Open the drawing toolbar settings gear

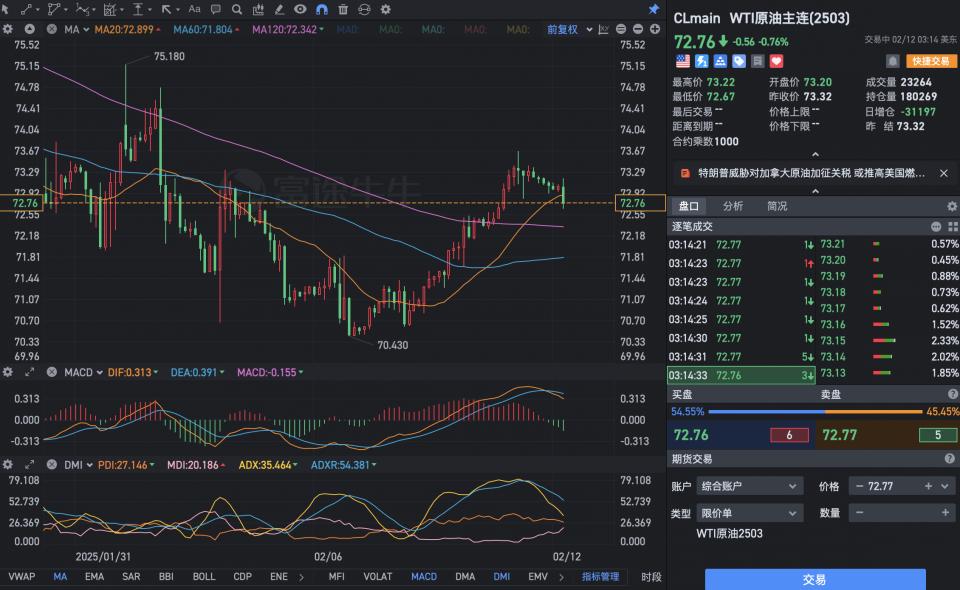click(x=385, y=9)
